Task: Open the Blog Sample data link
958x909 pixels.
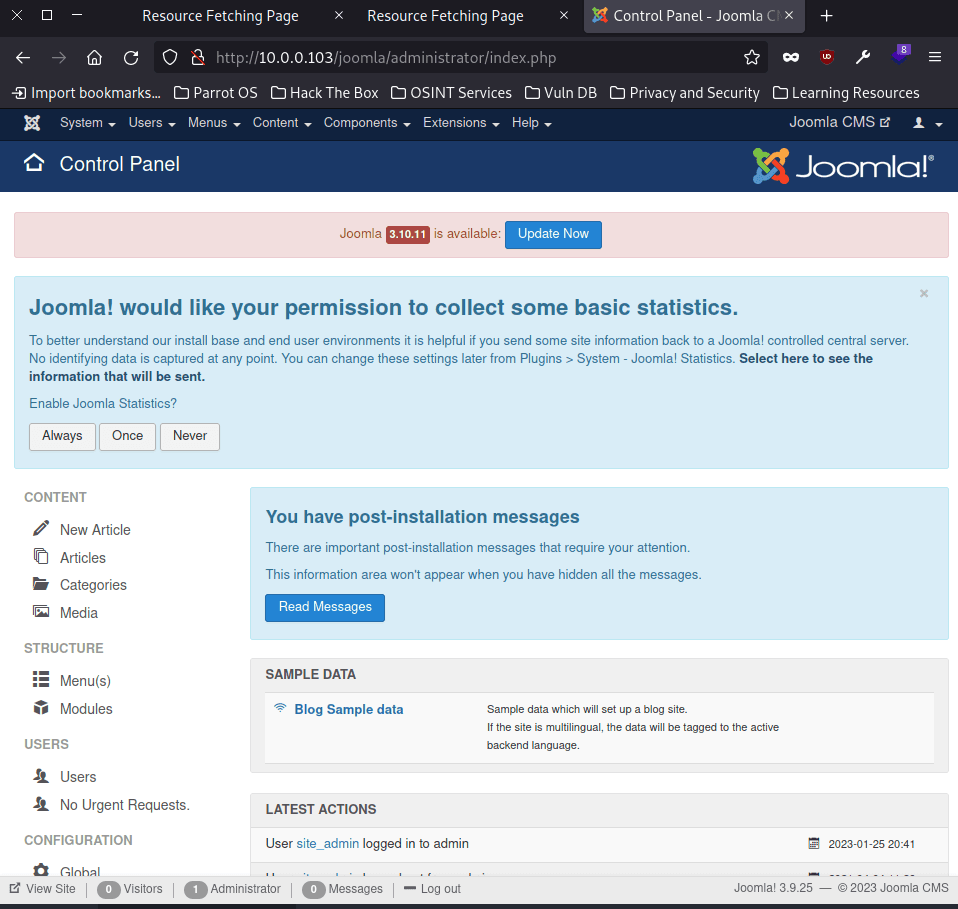Action: tap(348, 709)
